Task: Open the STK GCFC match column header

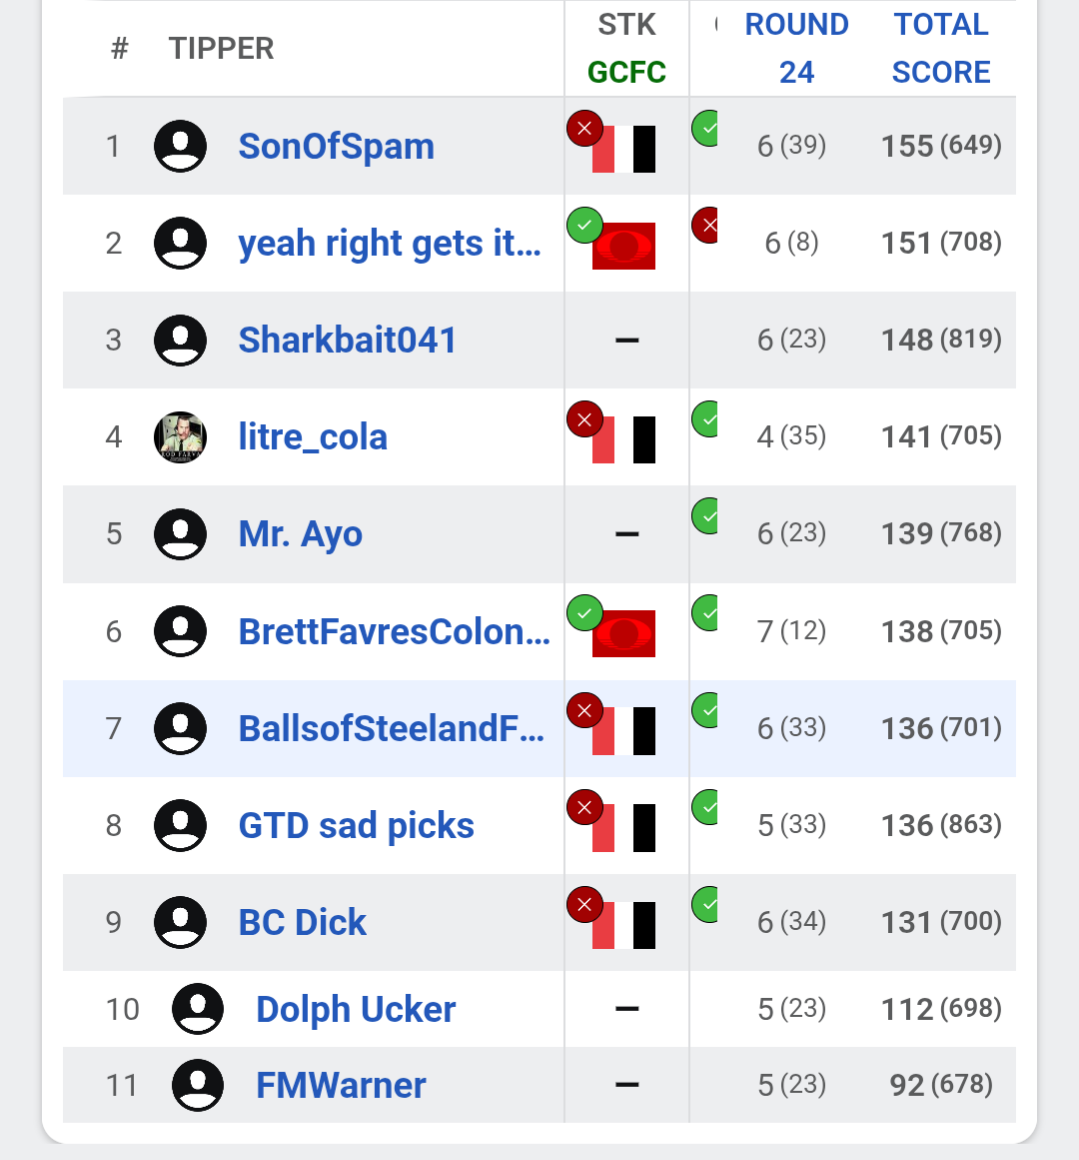Action: click(x=626, y=48)
